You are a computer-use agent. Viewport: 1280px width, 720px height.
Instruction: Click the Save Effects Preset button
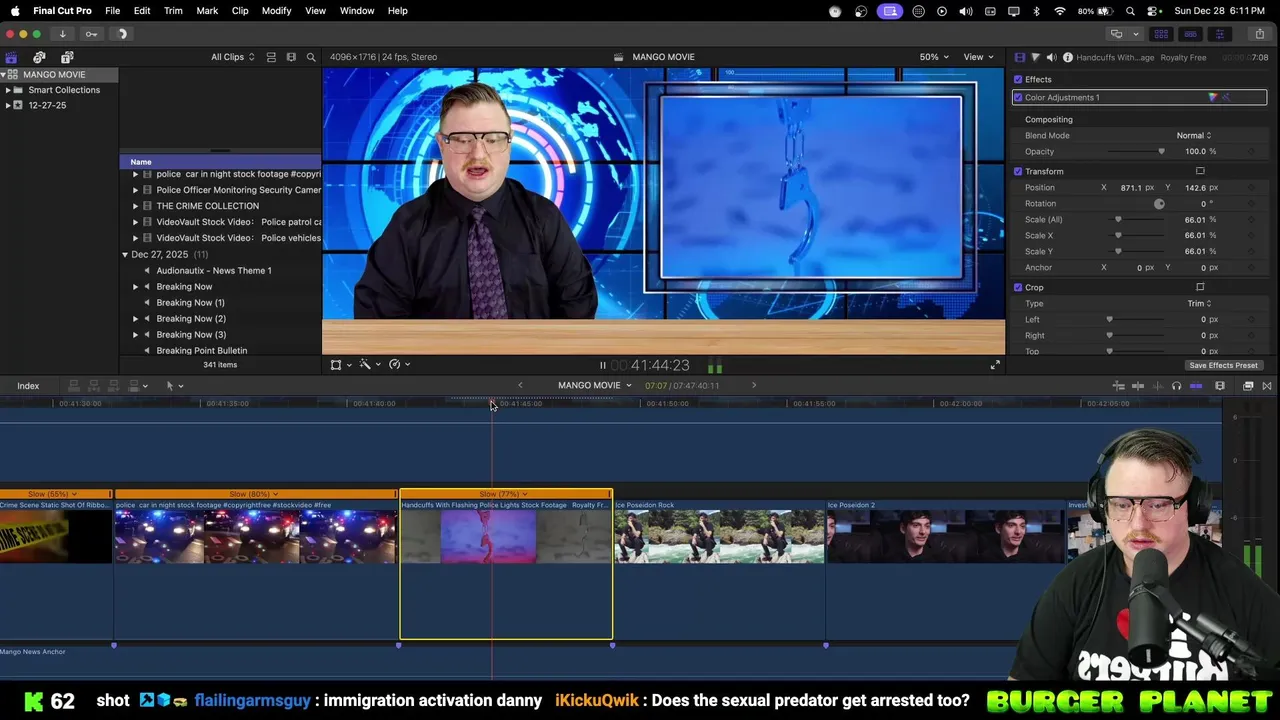(x=1223, y=365)
